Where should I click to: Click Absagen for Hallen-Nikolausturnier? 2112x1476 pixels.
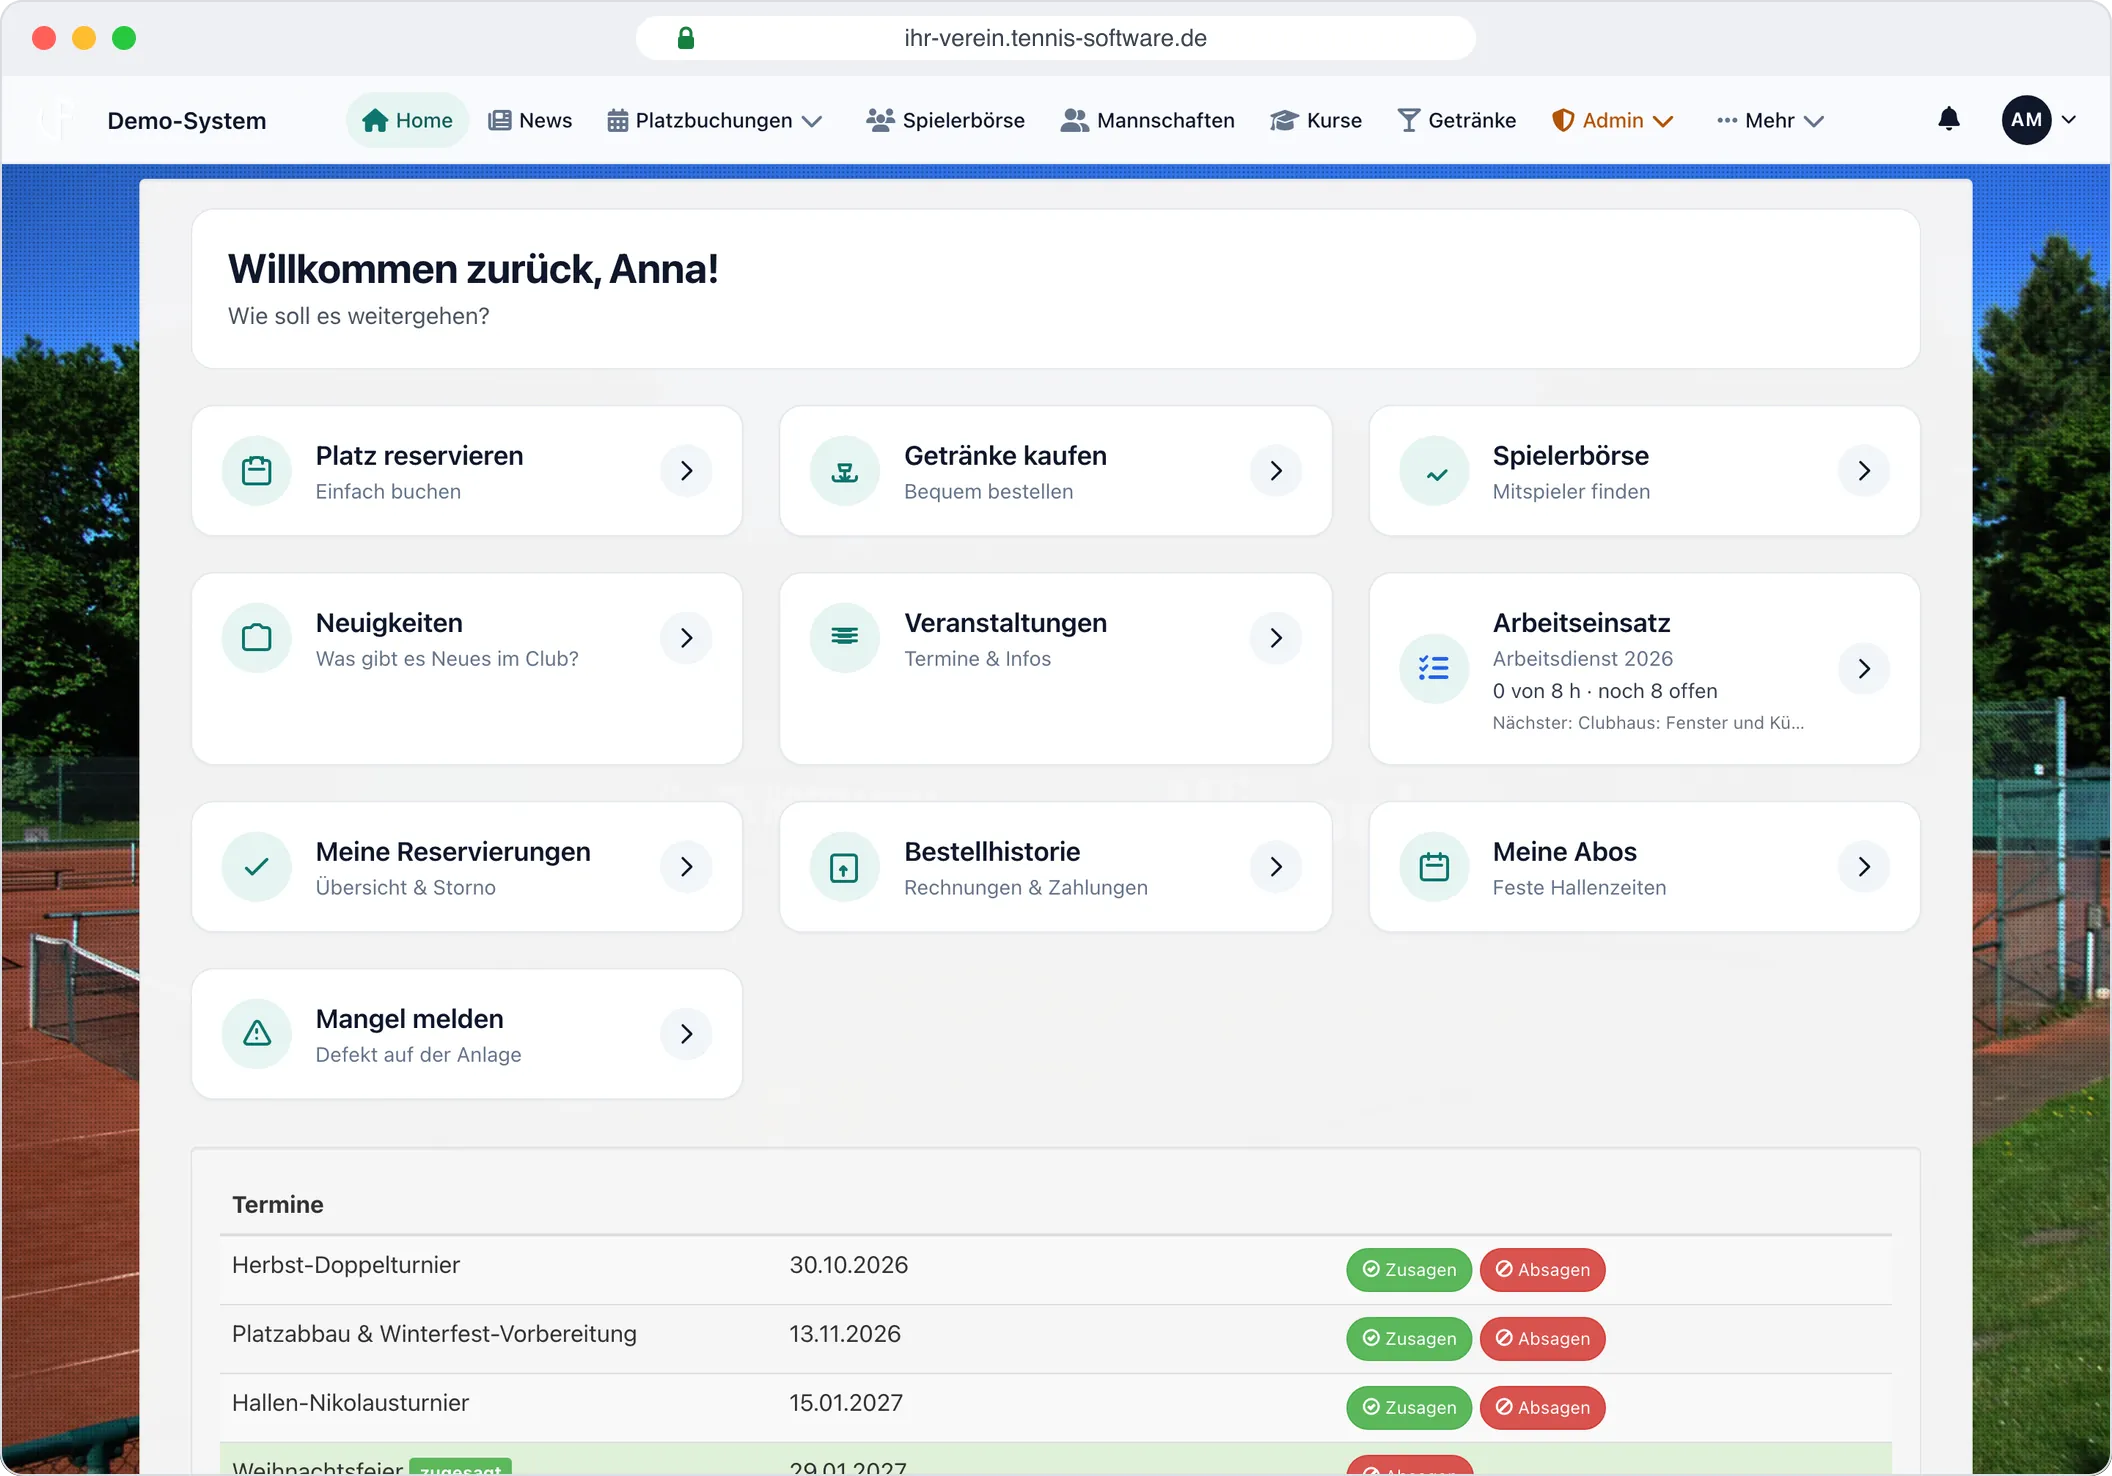(x=1542, y=1408)
